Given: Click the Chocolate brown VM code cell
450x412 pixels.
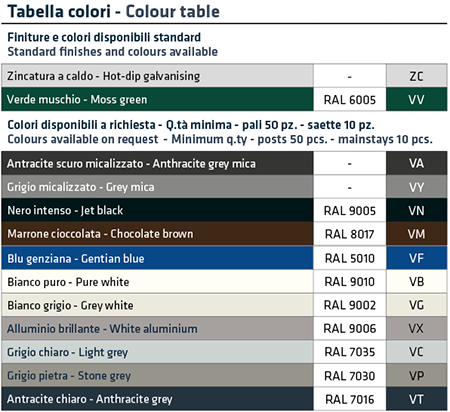Looking at the screenshot, I should (416, 234).
